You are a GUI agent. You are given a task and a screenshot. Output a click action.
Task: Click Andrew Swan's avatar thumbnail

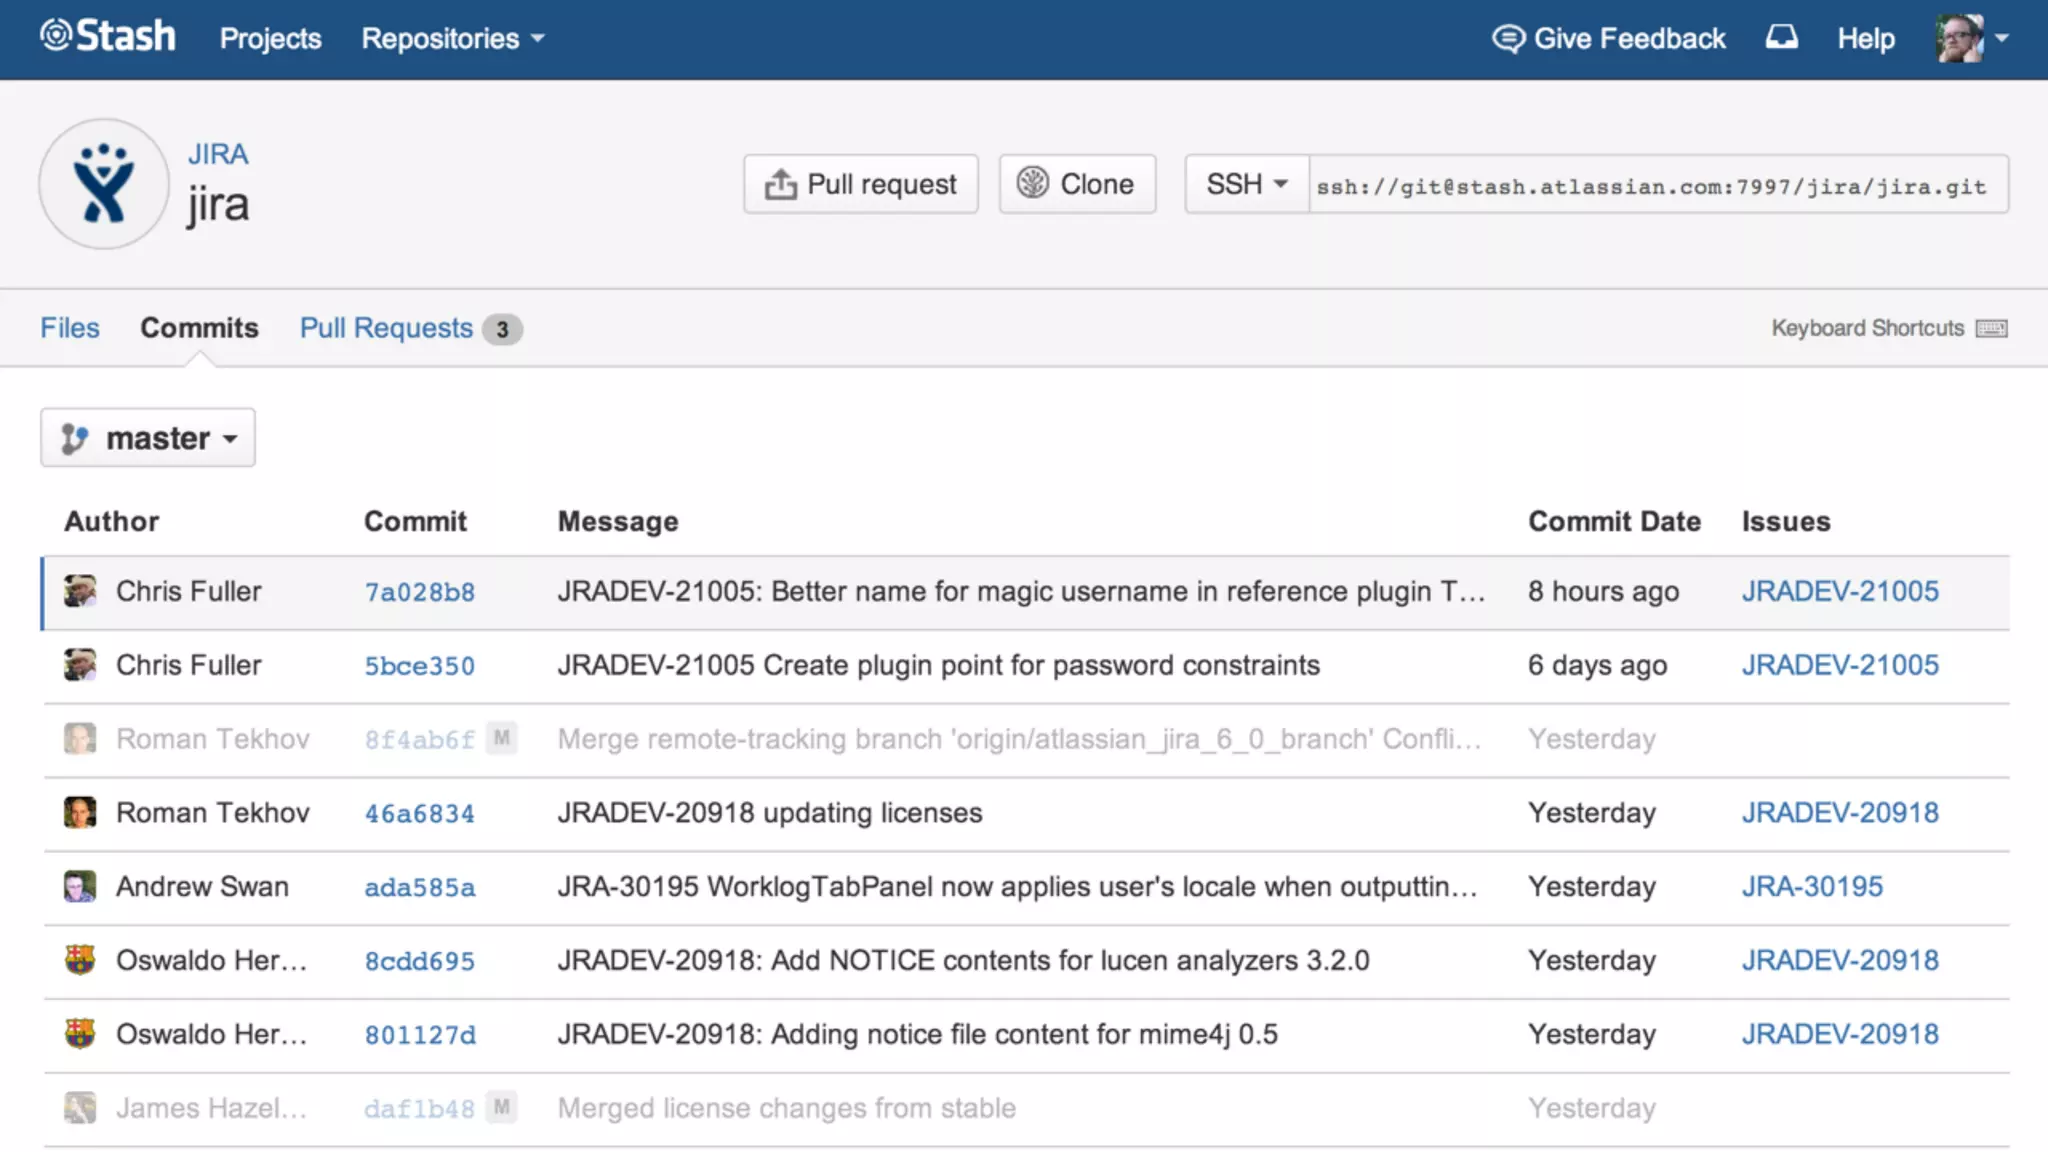pyautogui.click(x=80, y=886)
